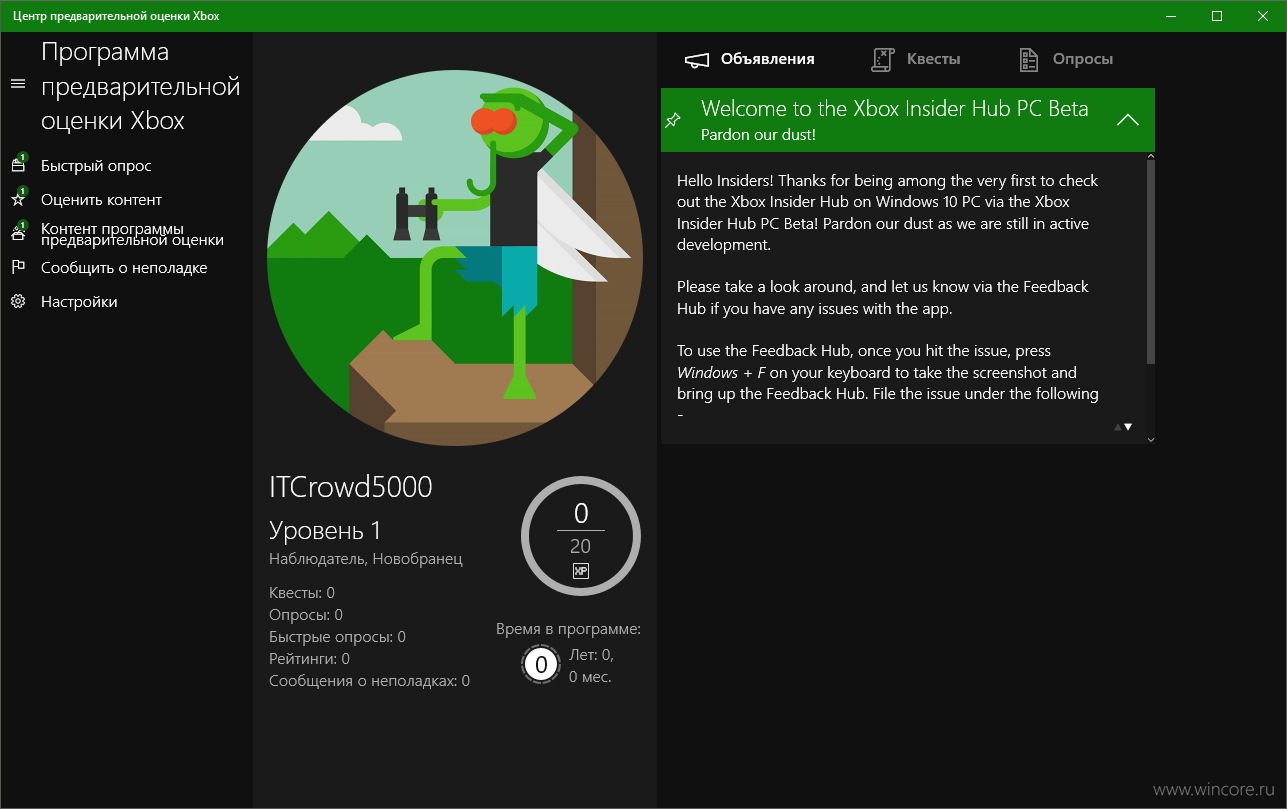Screen dimensions: 1287x809
Task: Click the tenure badge circle with 0
Action: click(x=541, y=664)
